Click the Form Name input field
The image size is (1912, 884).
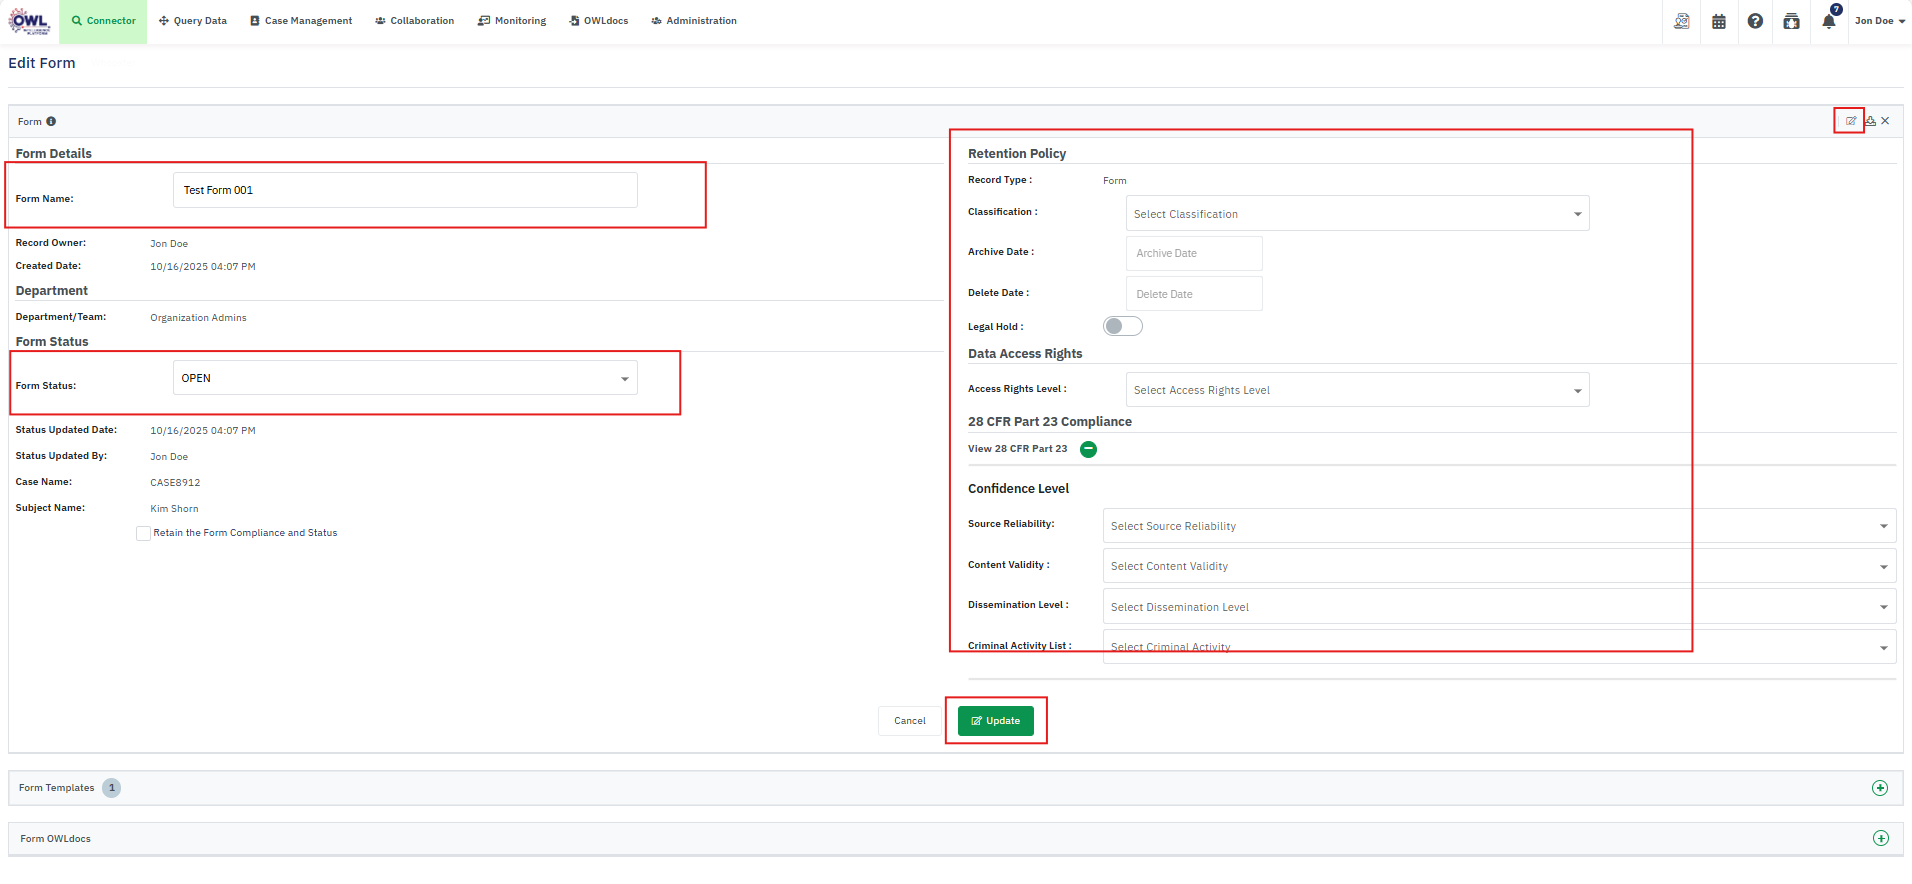405,190
